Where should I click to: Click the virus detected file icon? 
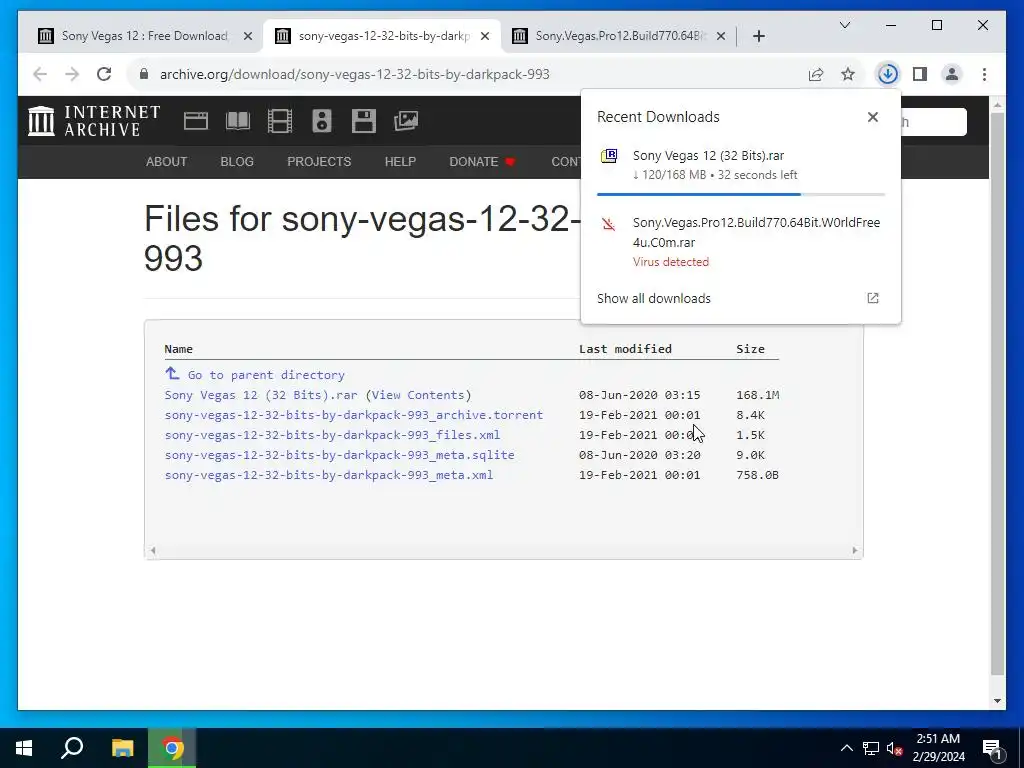coord(609,224)
